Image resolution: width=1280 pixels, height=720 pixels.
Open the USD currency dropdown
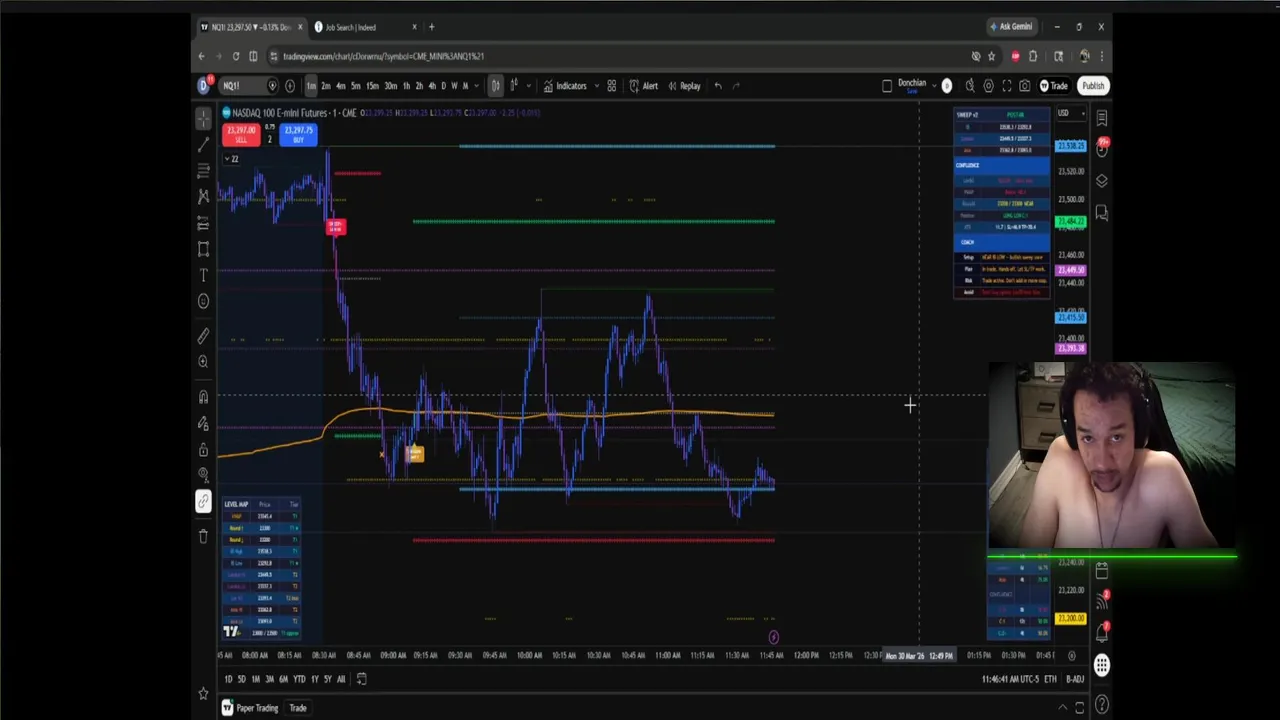[x=1070, y=113]
